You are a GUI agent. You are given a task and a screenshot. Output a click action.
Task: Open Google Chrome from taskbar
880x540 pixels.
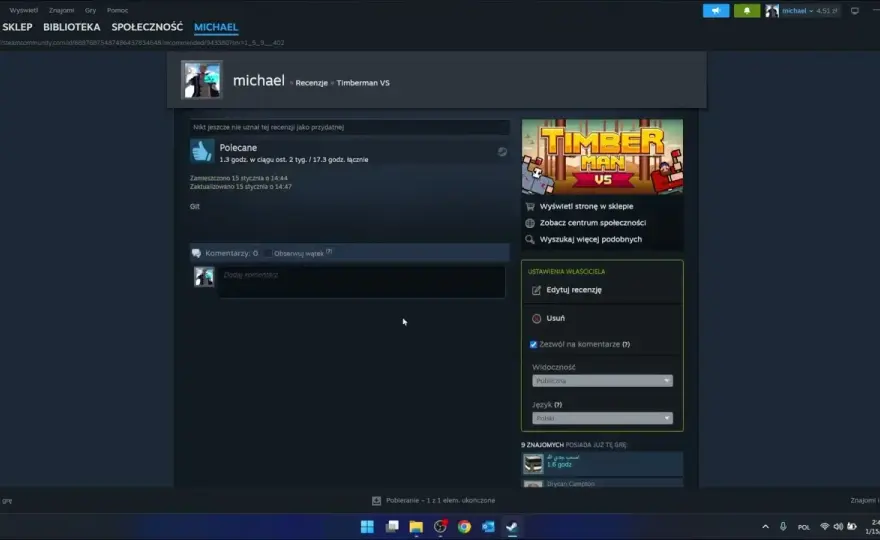tap(464, 527)
